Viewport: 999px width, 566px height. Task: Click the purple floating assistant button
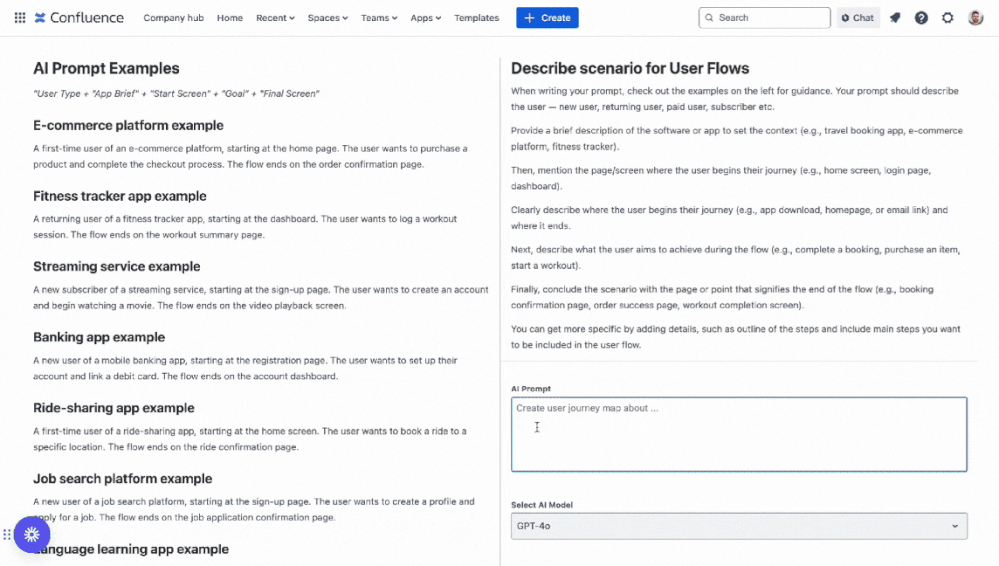(32, 534)
